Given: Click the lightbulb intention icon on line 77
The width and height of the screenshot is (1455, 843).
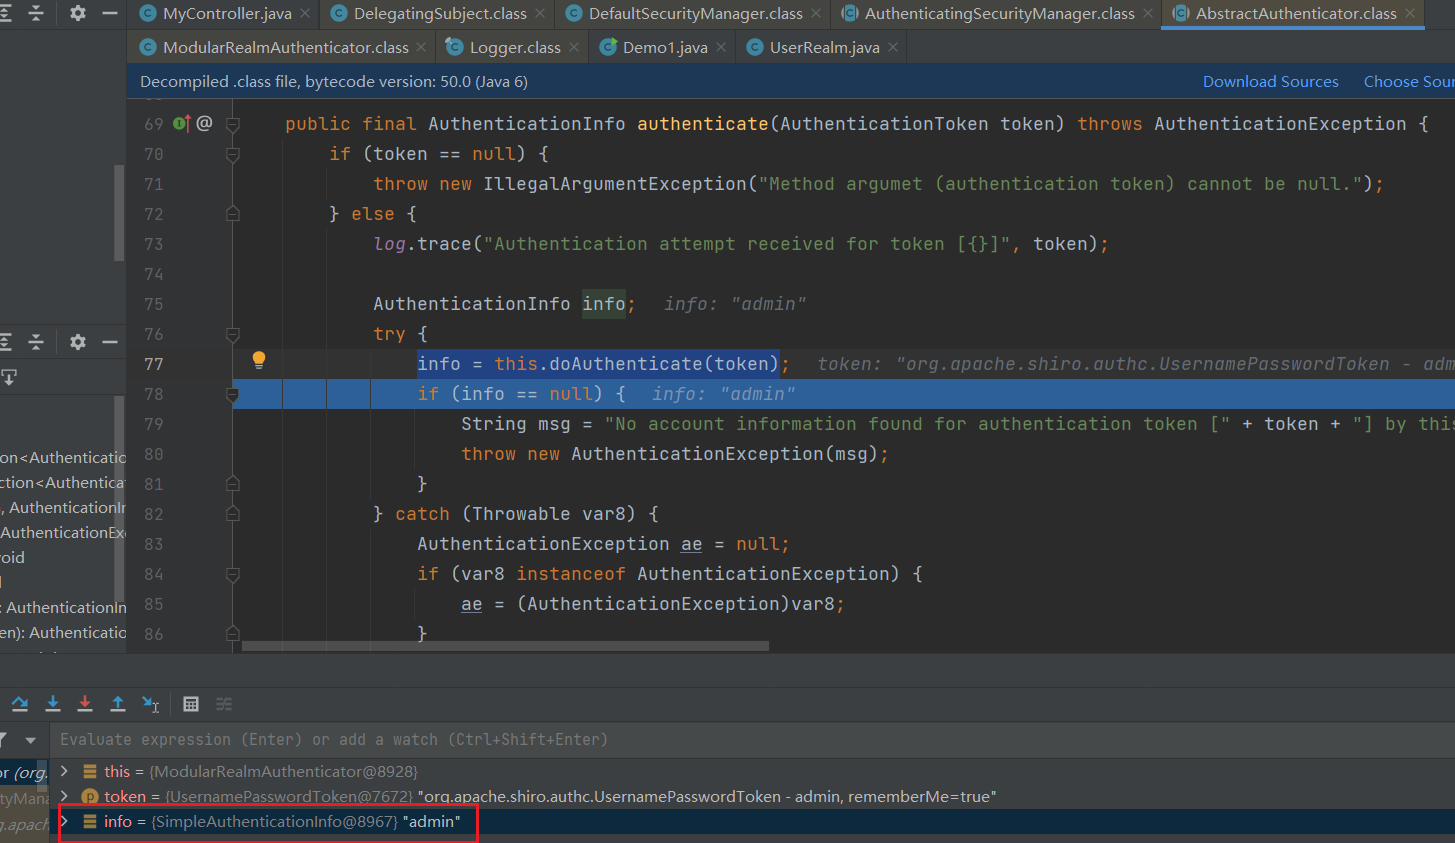Looking at the screenshot, I should pyautogui.click(x=259, y=360).
